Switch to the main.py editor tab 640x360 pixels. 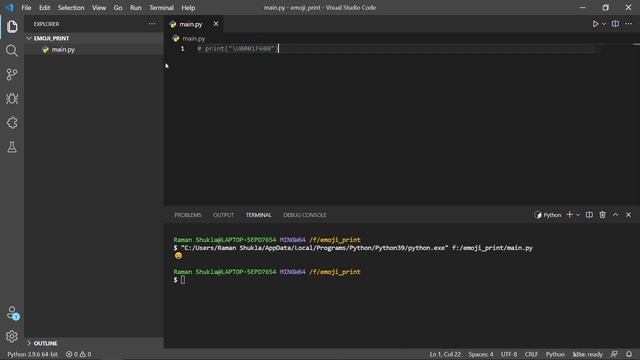tap(191, 24)
